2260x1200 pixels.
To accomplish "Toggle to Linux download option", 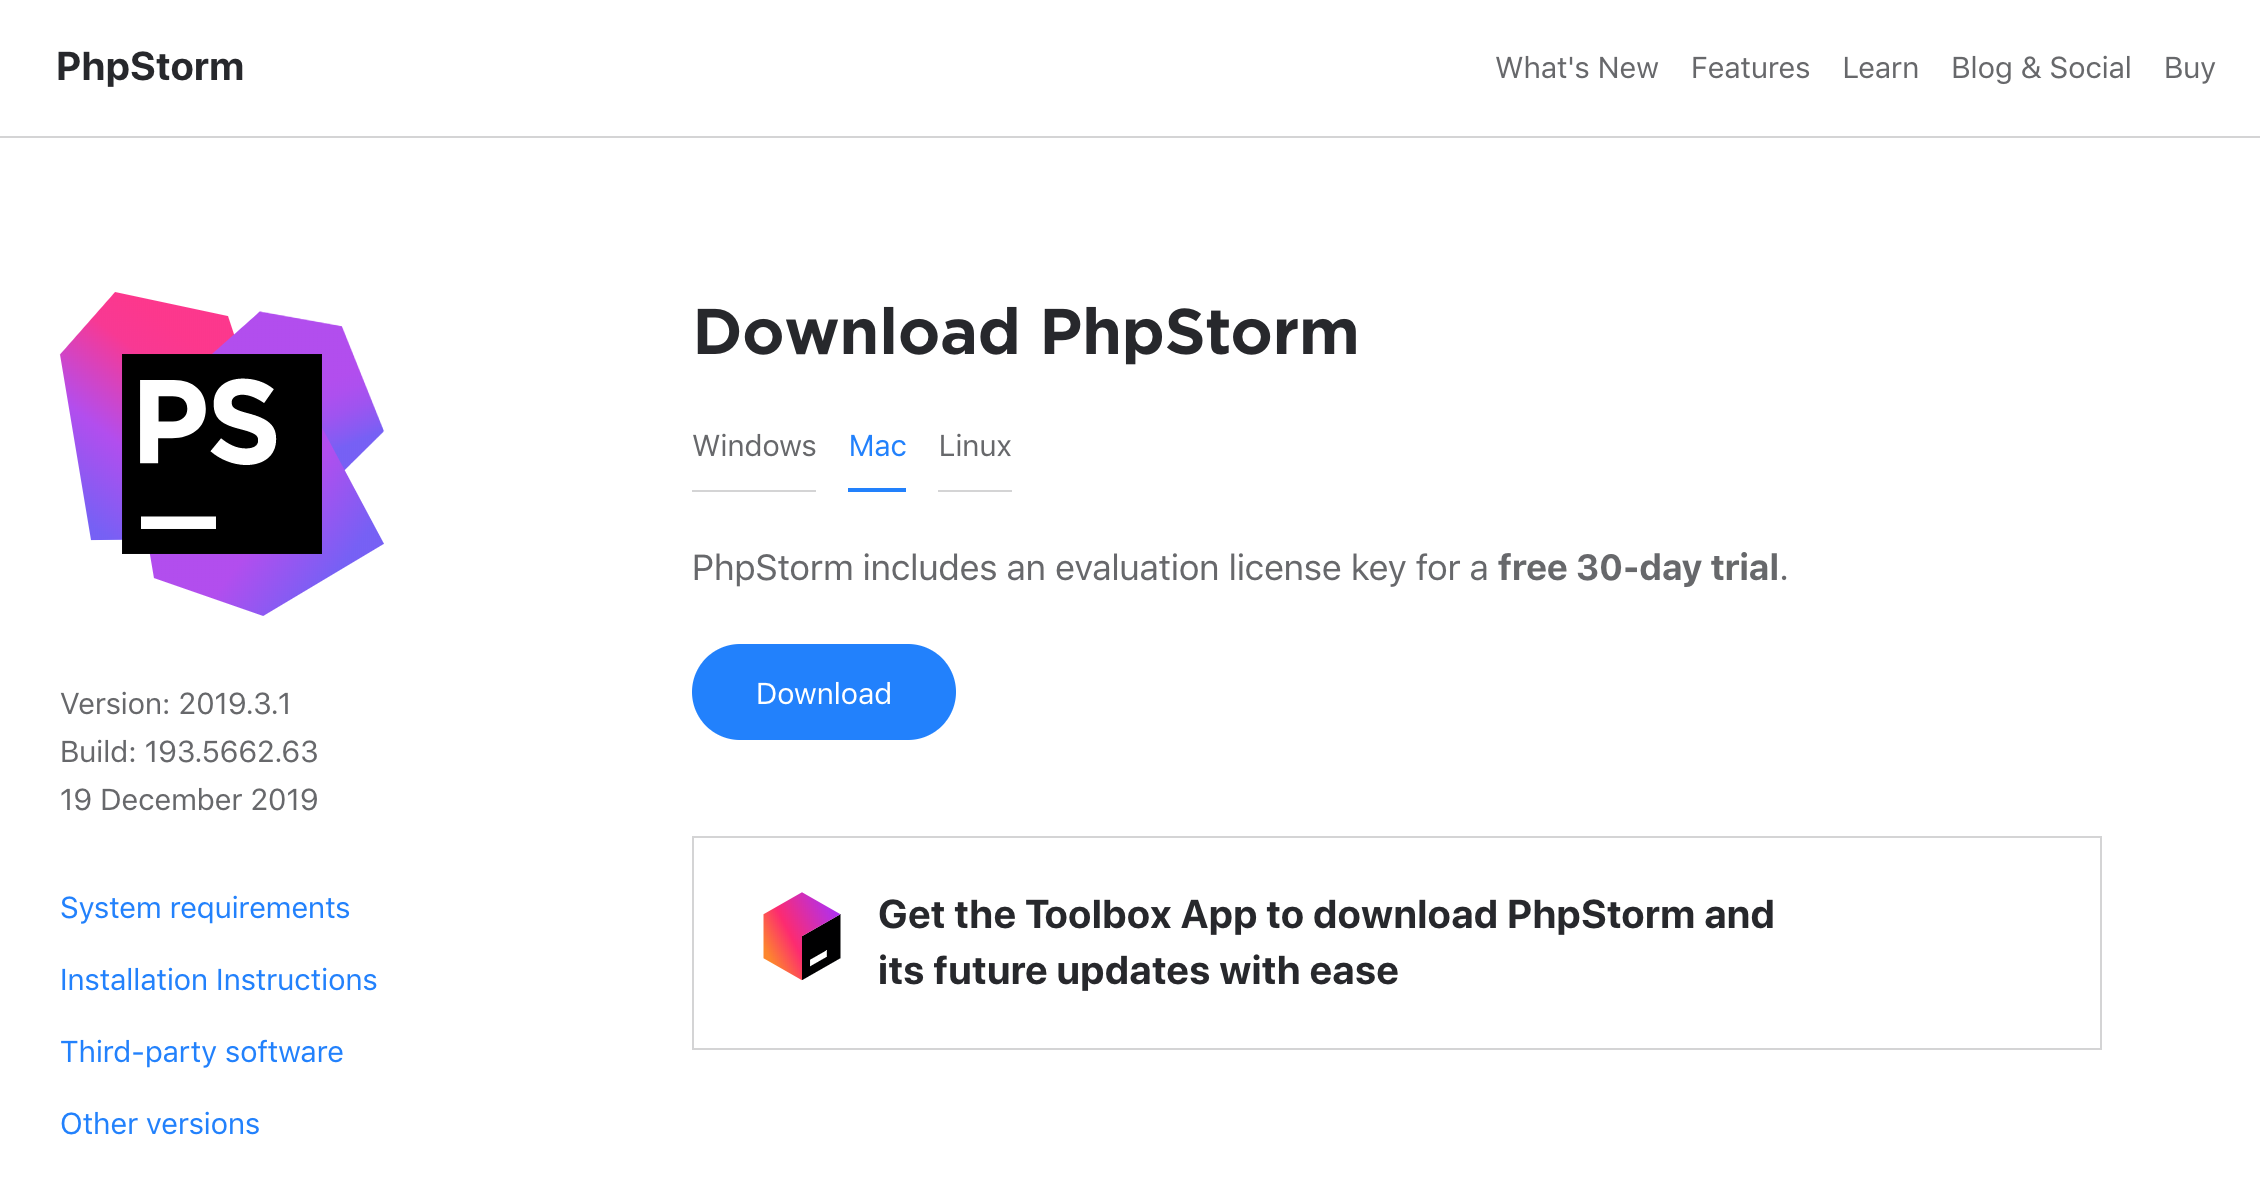I will coord(976,444).
